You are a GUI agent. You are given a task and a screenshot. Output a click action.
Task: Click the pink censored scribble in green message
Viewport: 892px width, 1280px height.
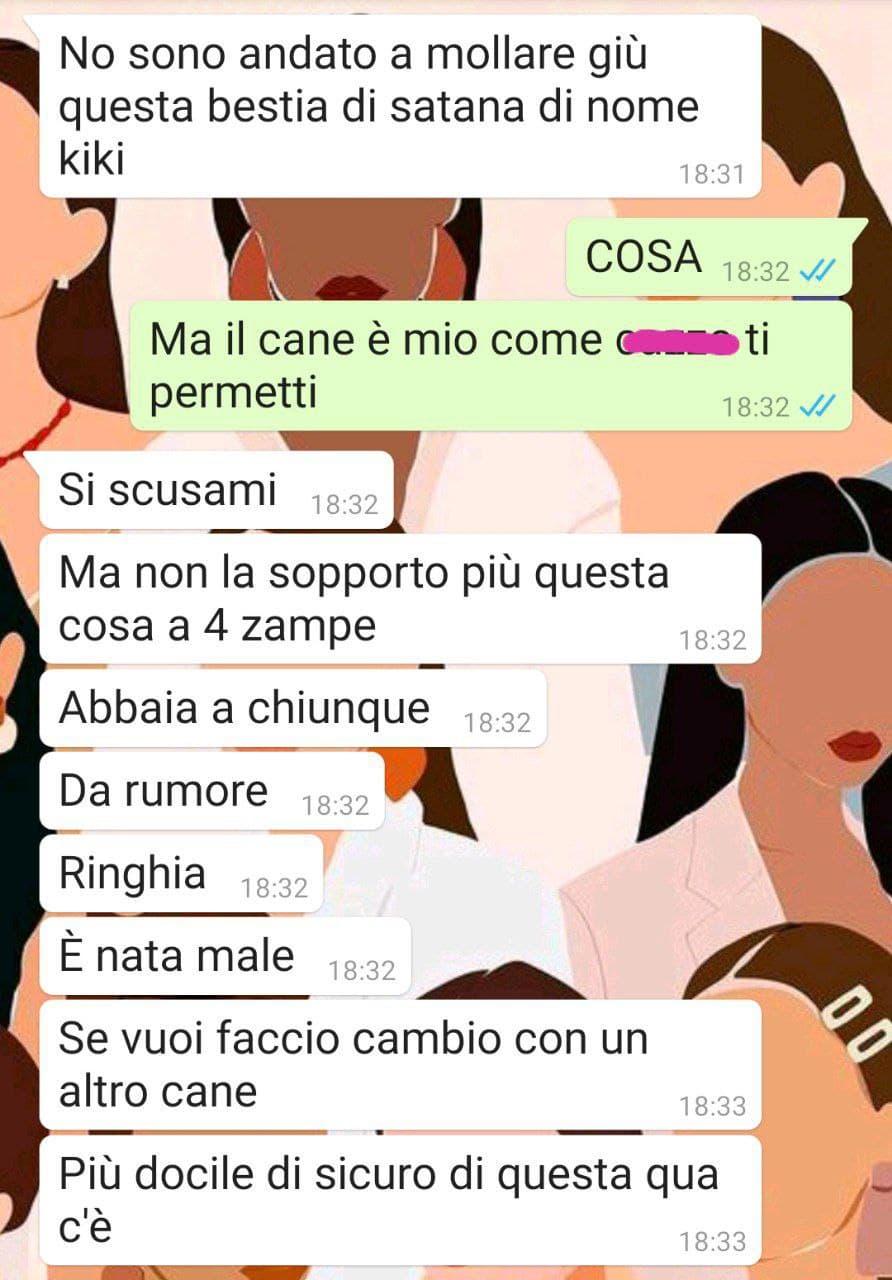tap(677, 345)
